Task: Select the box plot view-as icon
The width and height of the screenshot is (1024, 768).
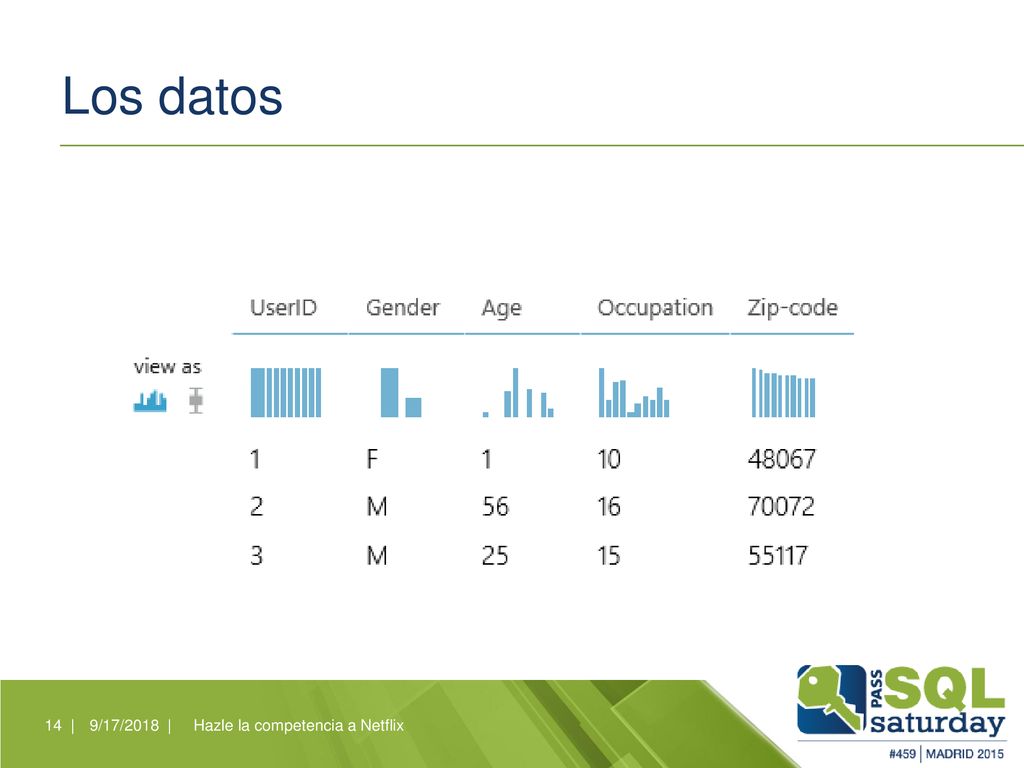Action: coord(196,400)
